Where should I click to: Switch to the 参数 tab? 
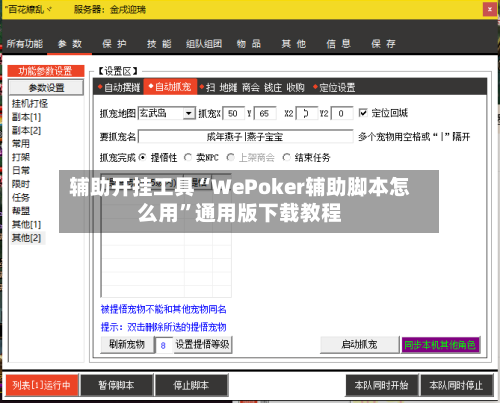[x=69, y=44]
